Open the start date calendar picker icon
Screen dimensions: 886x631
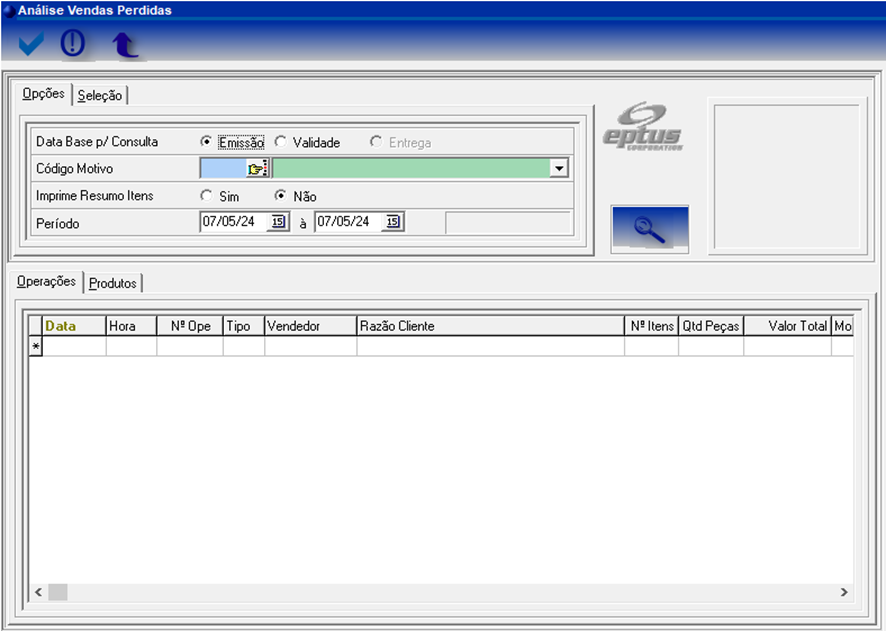[279, 222]
